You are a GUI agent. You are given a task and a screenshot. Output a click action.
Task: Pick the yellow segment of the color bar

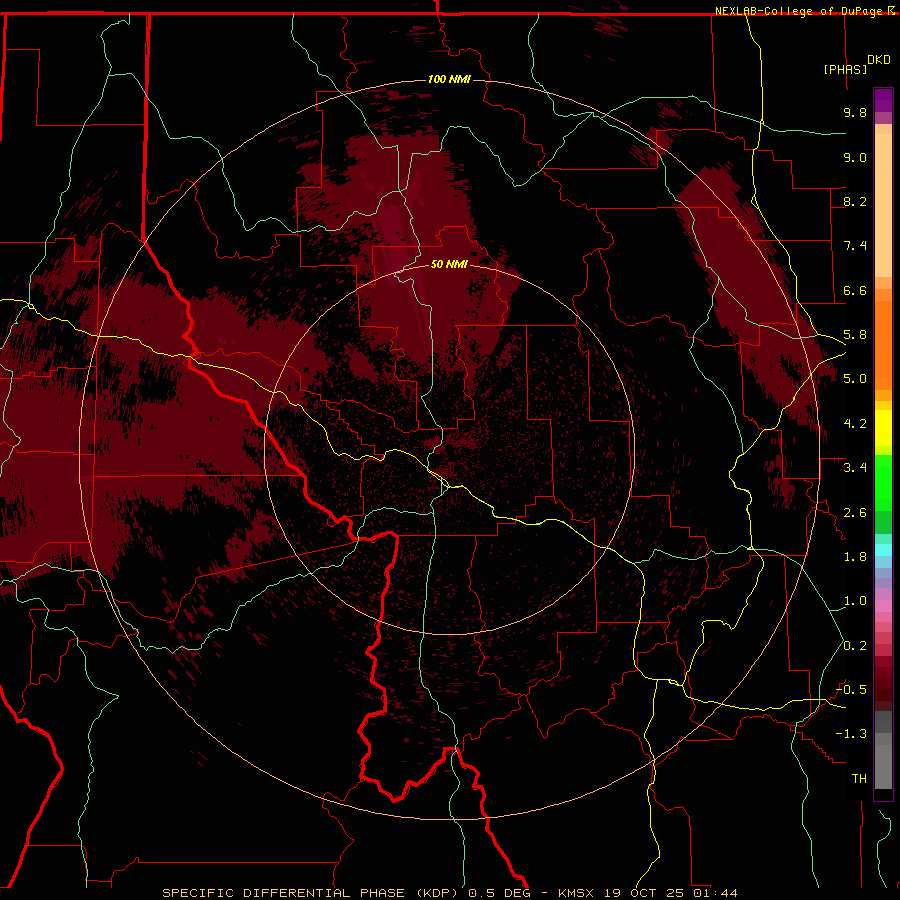coord(883,428)
